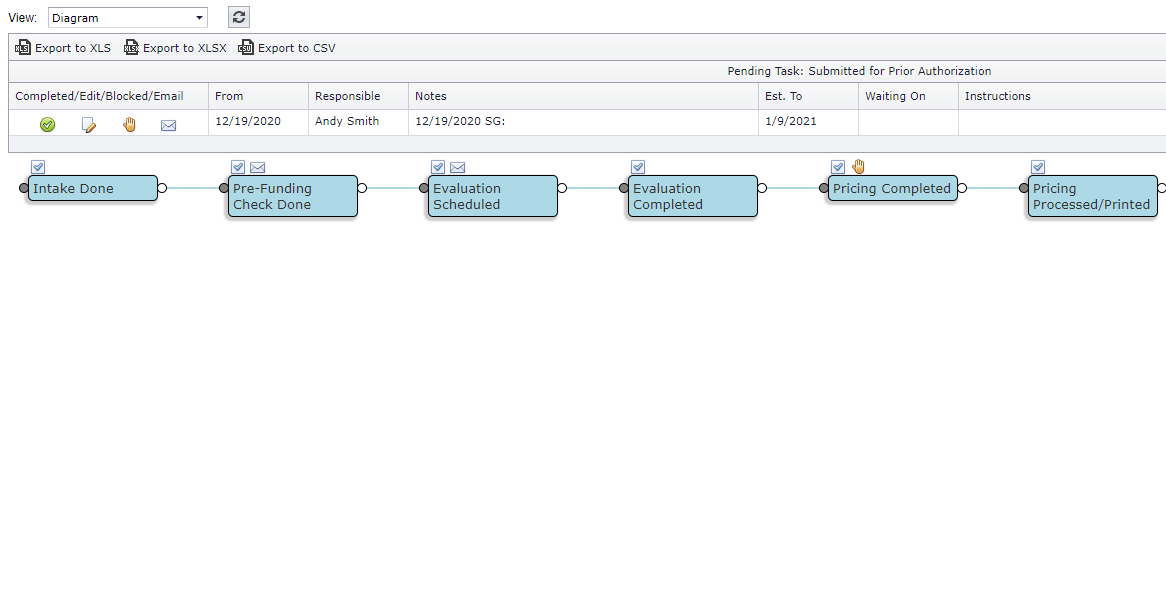Toggle checkbox above Evaluation Completed node
The image size is (1166, 616).
coord(638,167)
